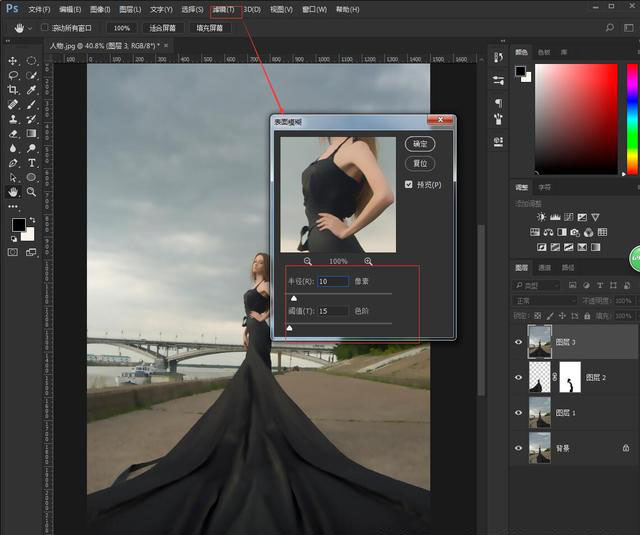The height and width of the screenshot is (535, 640).
Task: Open 图像(I) menu
Action: coord(100,9)
